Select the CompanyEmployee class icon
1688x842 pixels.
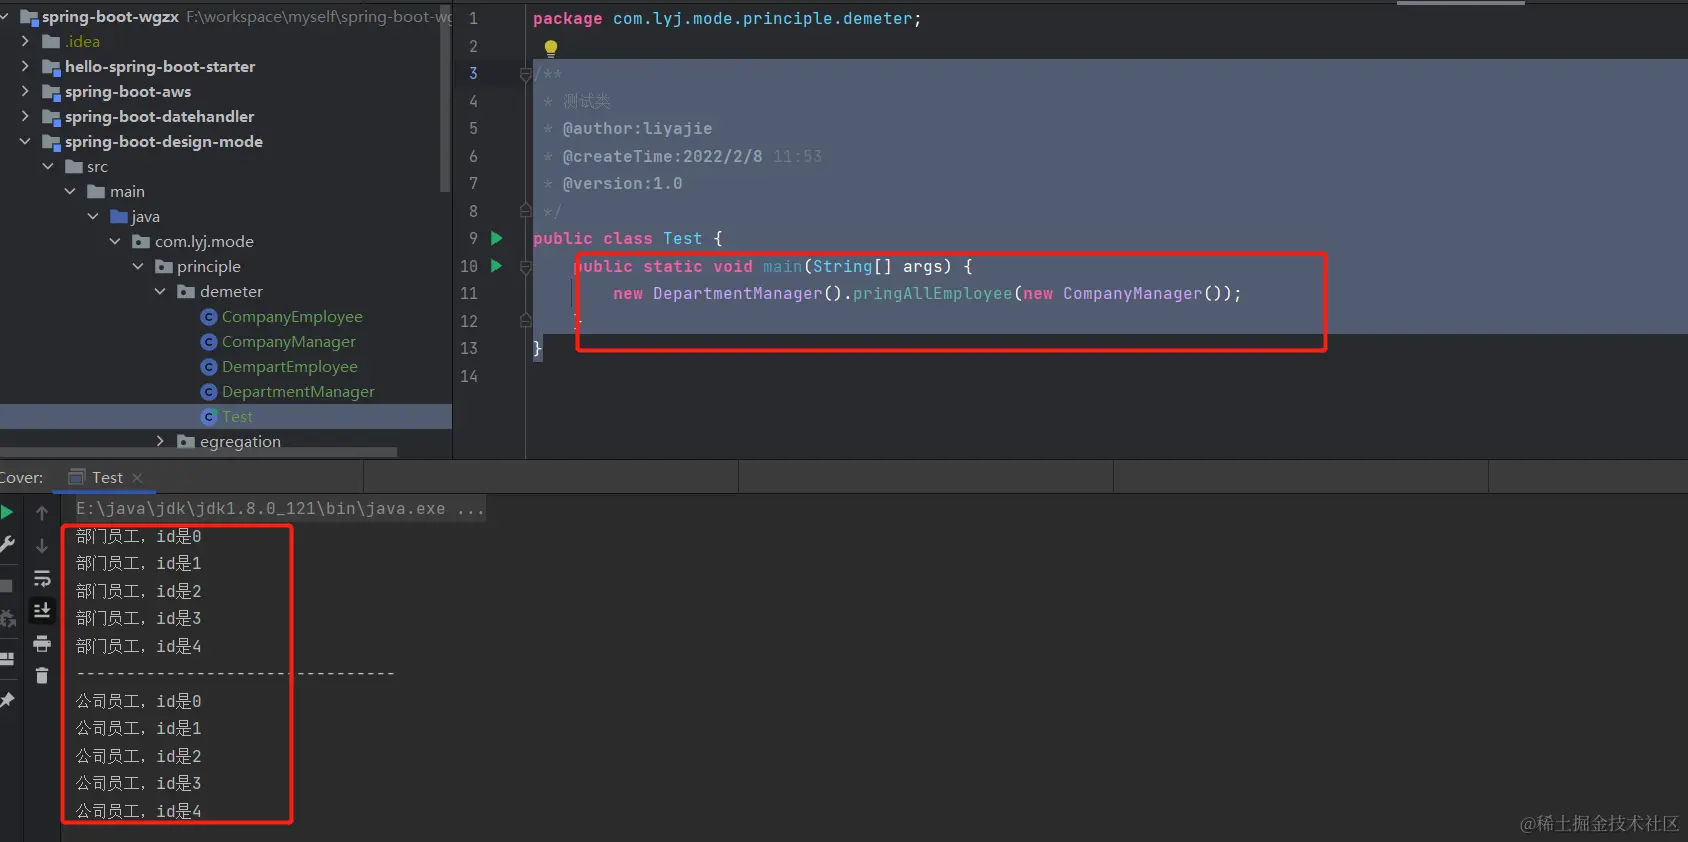[209, 317]
